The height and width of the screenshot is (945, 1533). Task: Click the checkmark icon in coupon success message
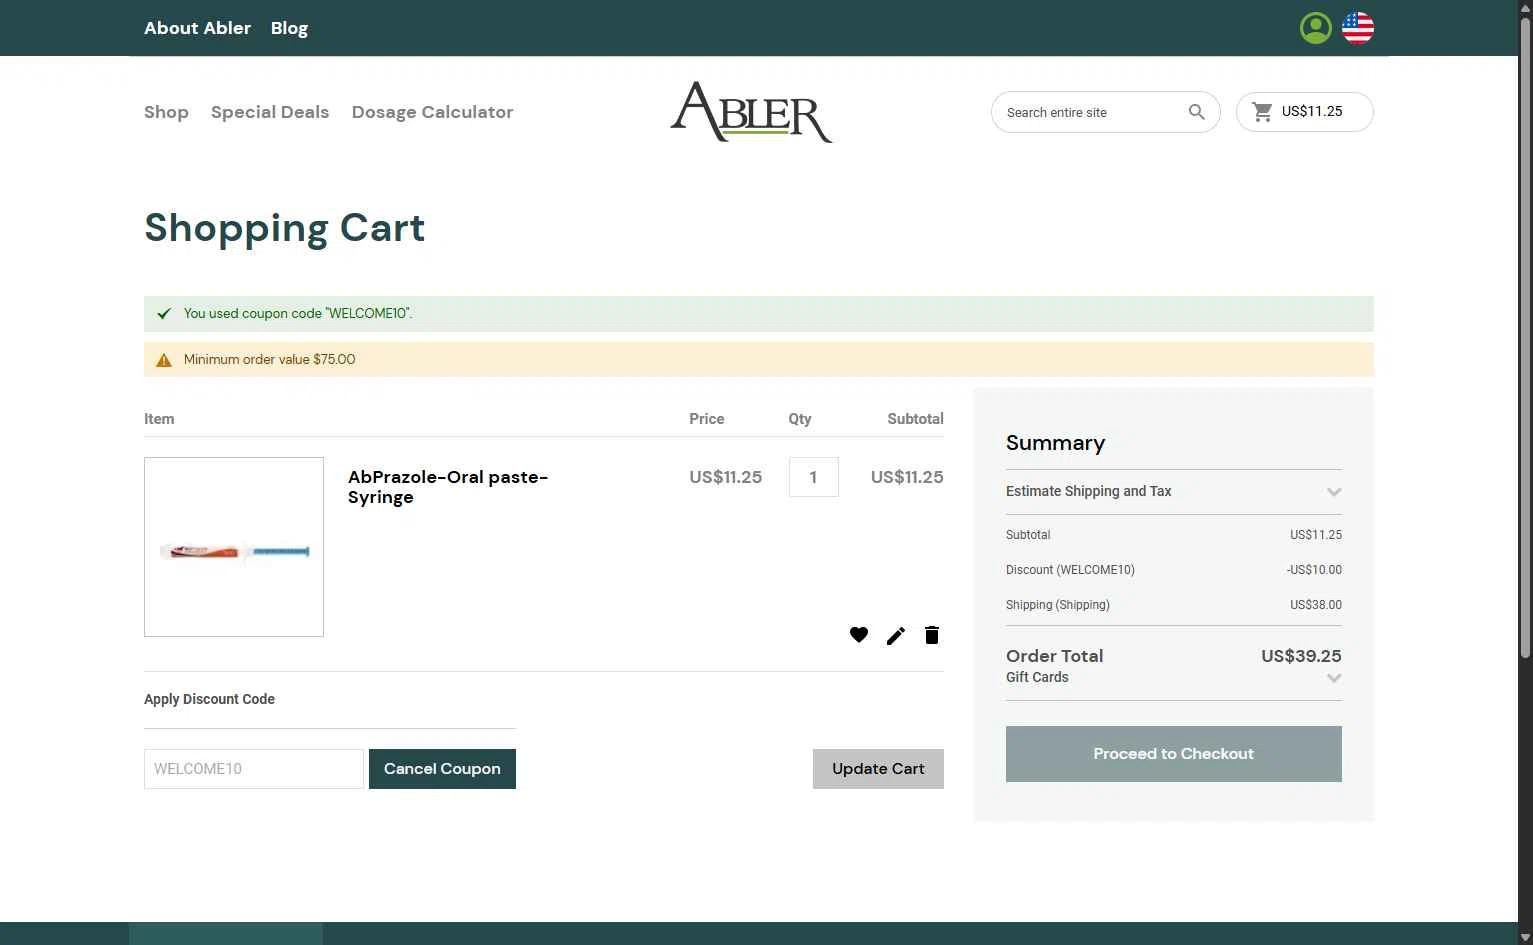point(164,314)
